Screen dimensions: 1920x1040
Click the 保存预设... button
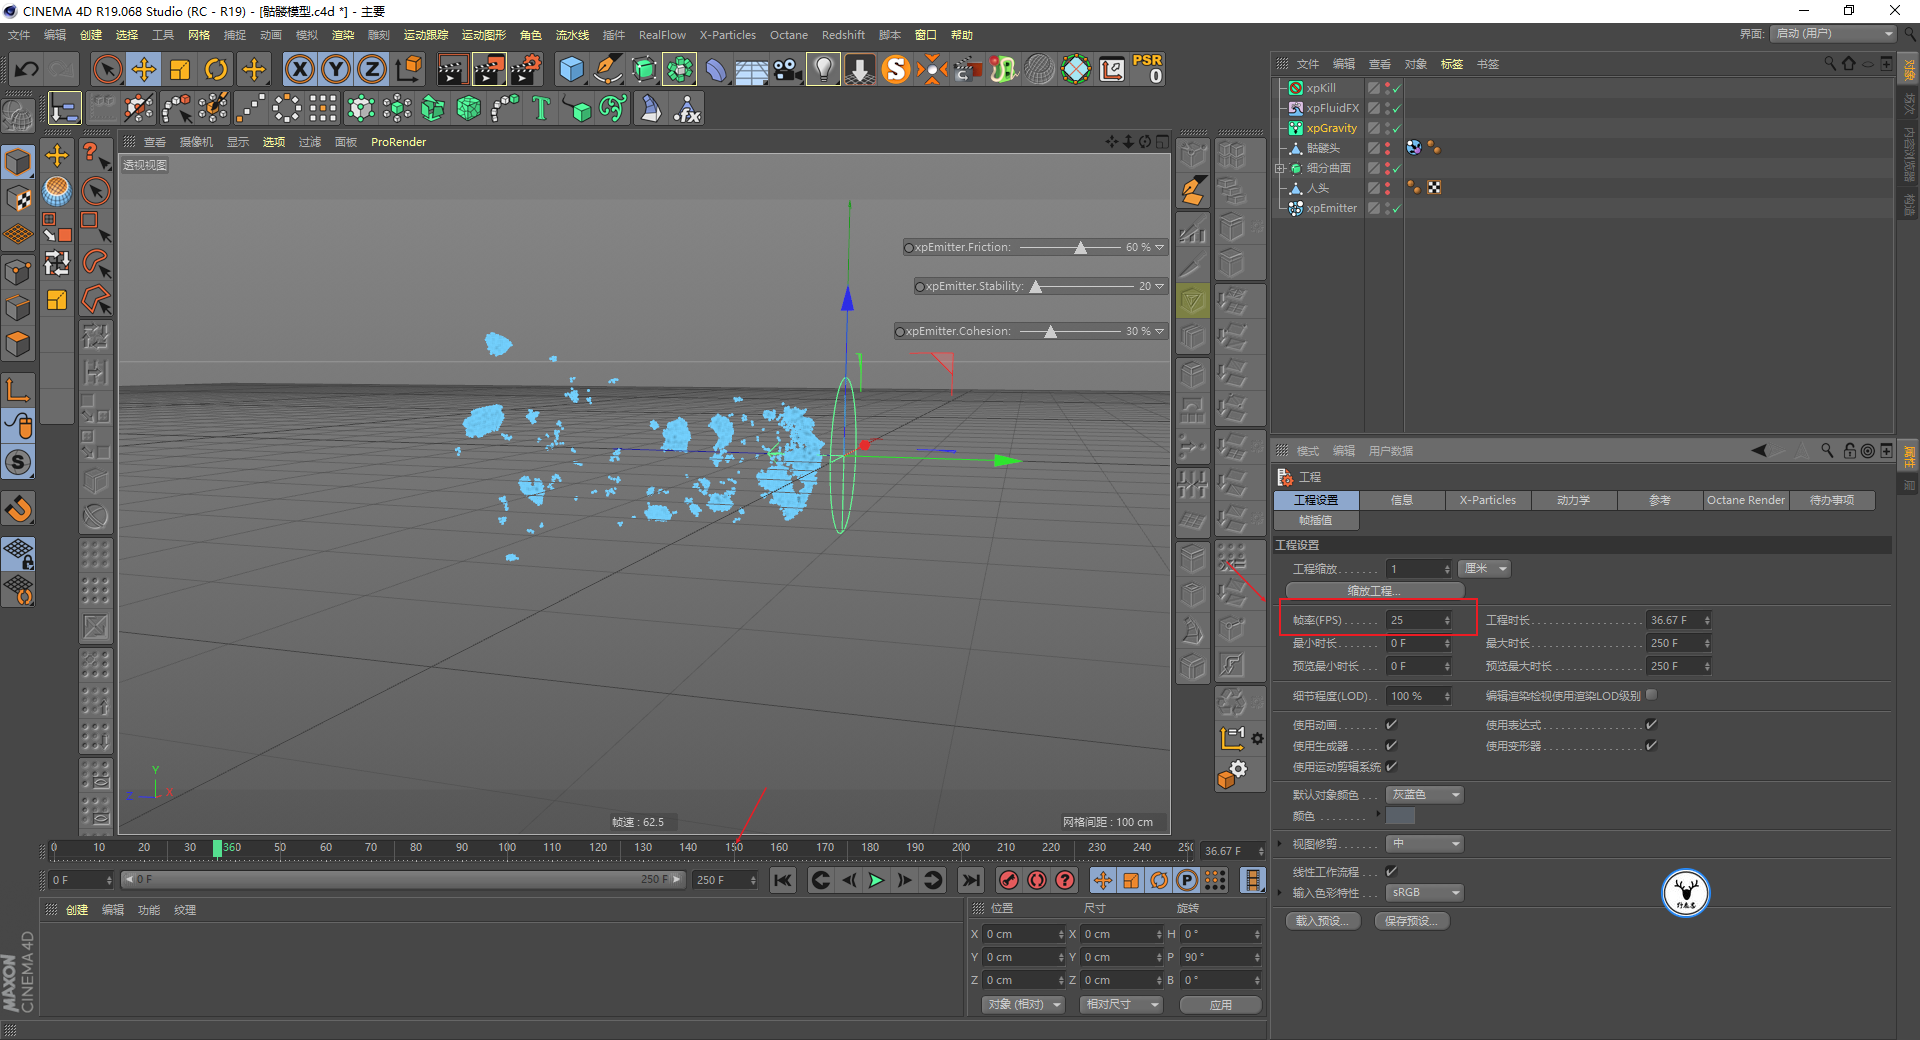1412,921
